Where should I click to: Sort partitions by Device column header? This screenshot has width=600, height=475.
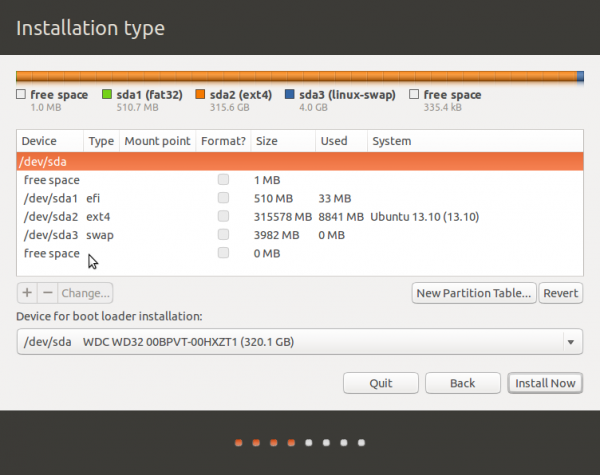click(x=39, y=142)
